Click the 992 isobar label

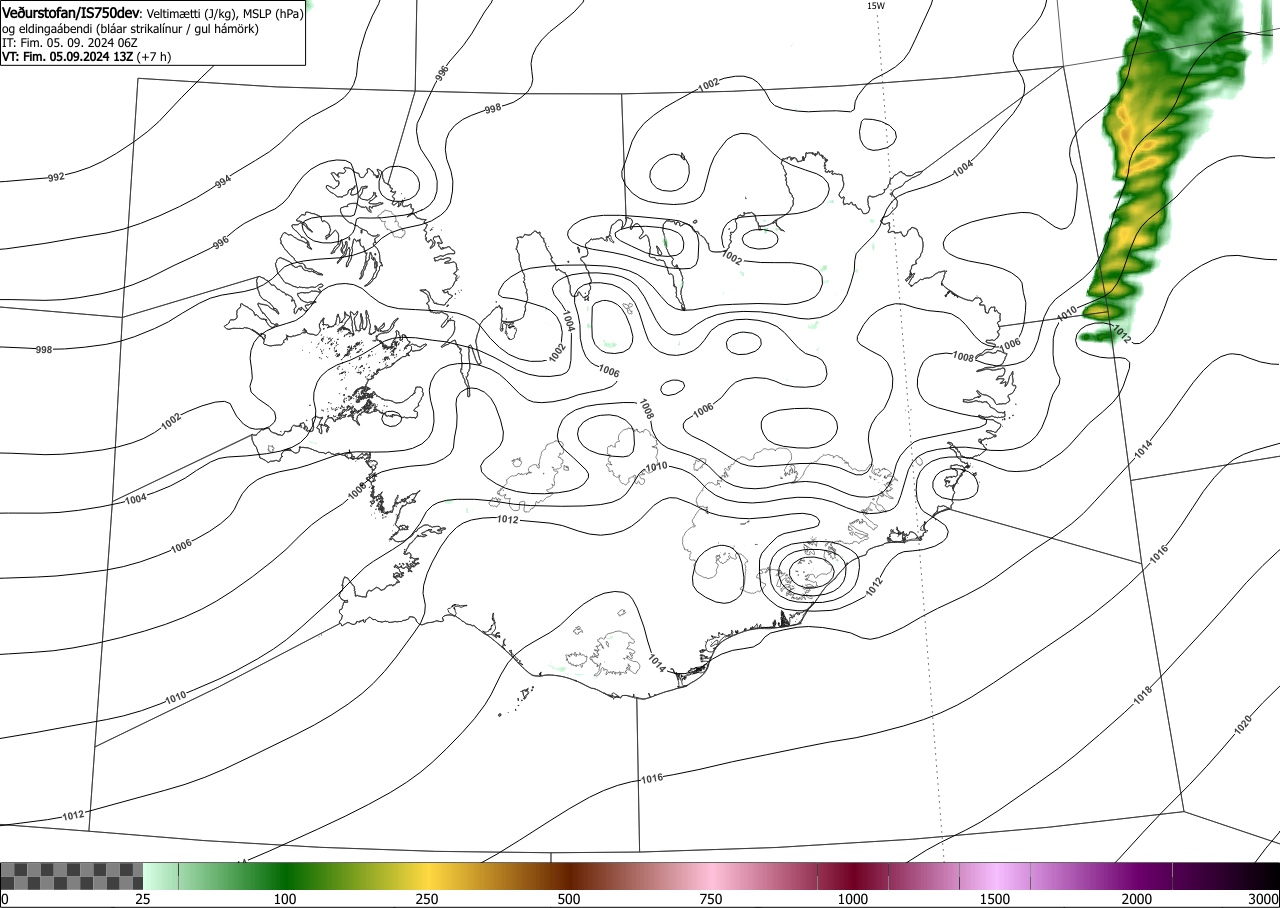pyautogui.click(x=56, y=177)
